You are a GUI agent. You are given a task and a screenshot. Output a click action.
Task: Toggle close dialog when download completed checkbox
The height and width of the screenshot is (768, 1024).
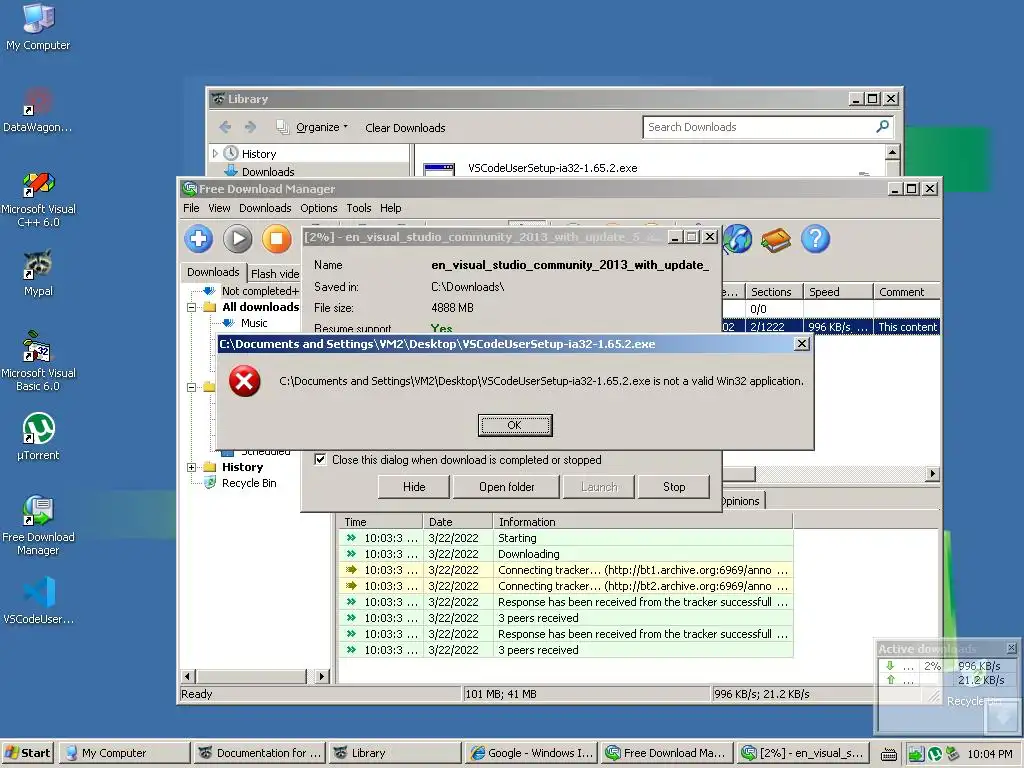(x=320, y=459)
